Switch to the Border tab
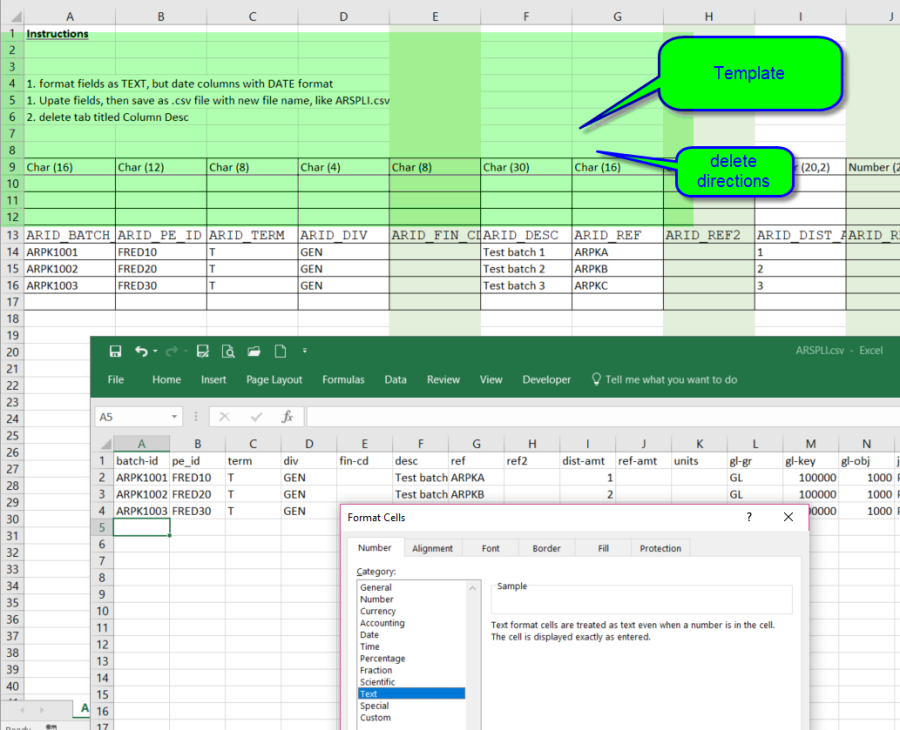 point(546,547)
